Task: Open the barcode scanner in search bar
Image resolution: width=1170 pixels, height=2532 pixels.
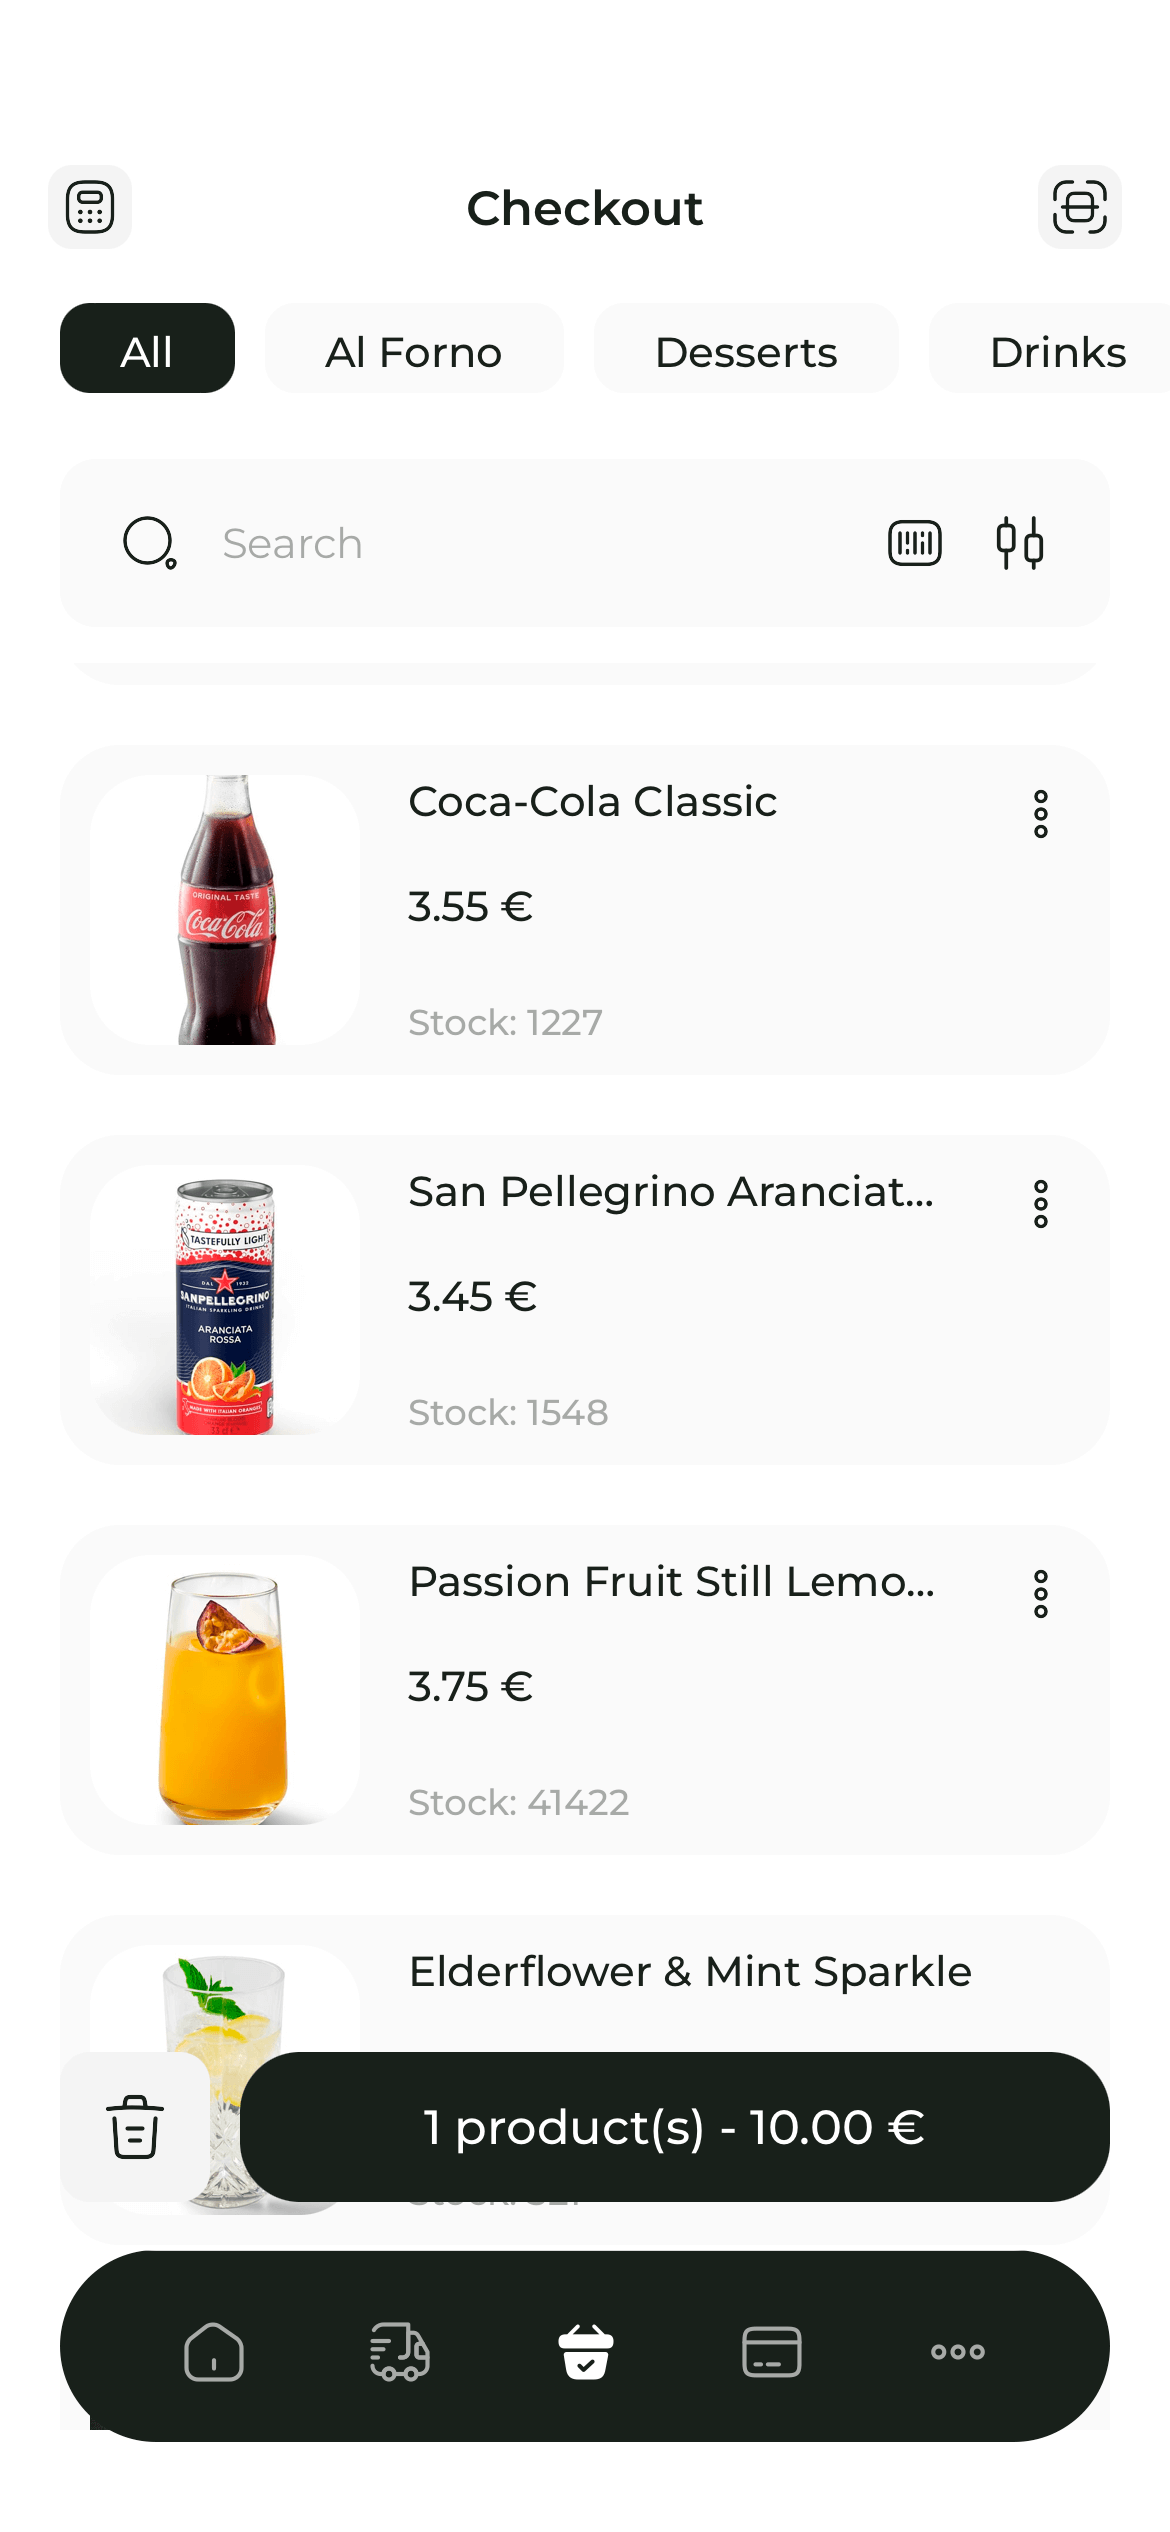Action: pos(915,543)
